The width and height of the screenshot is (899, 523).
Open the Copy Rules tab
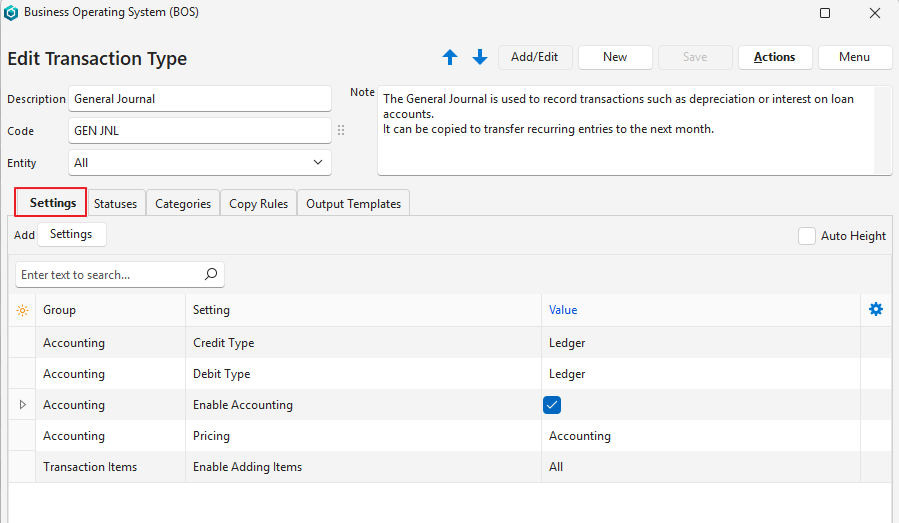point(258,204)
